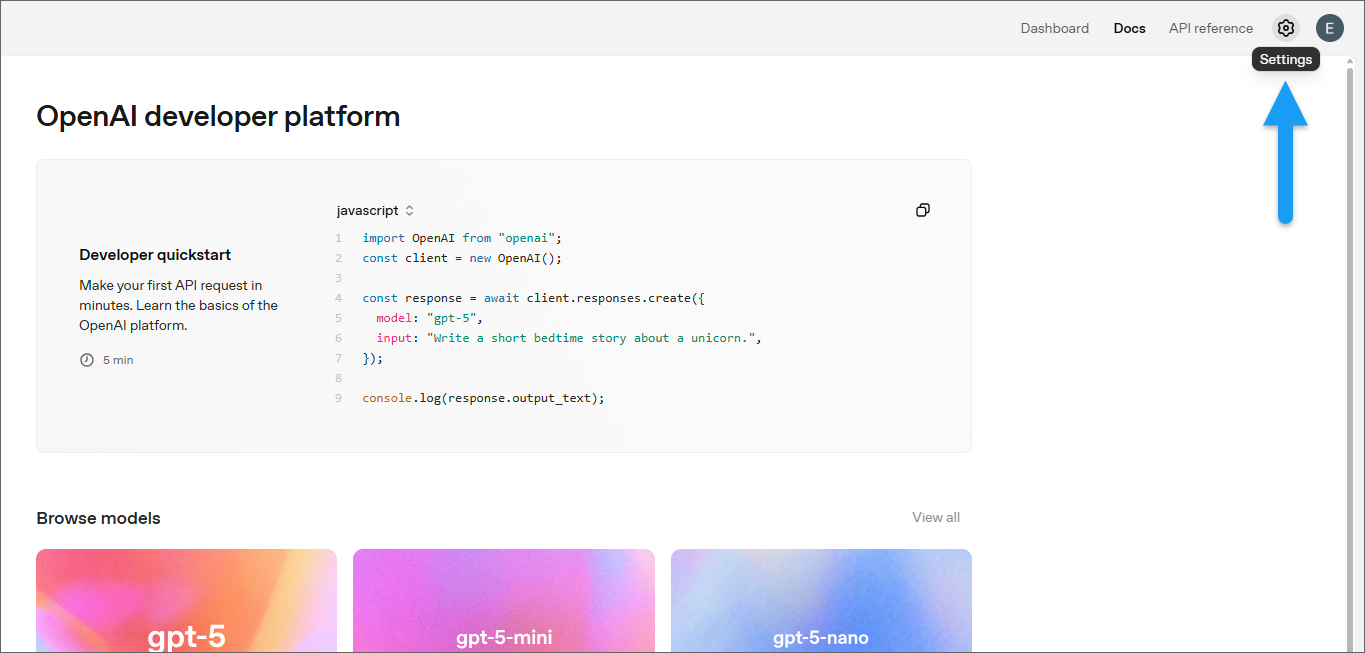
Task: Click the "import OpenAI" code line
Action: pos(462,238)
